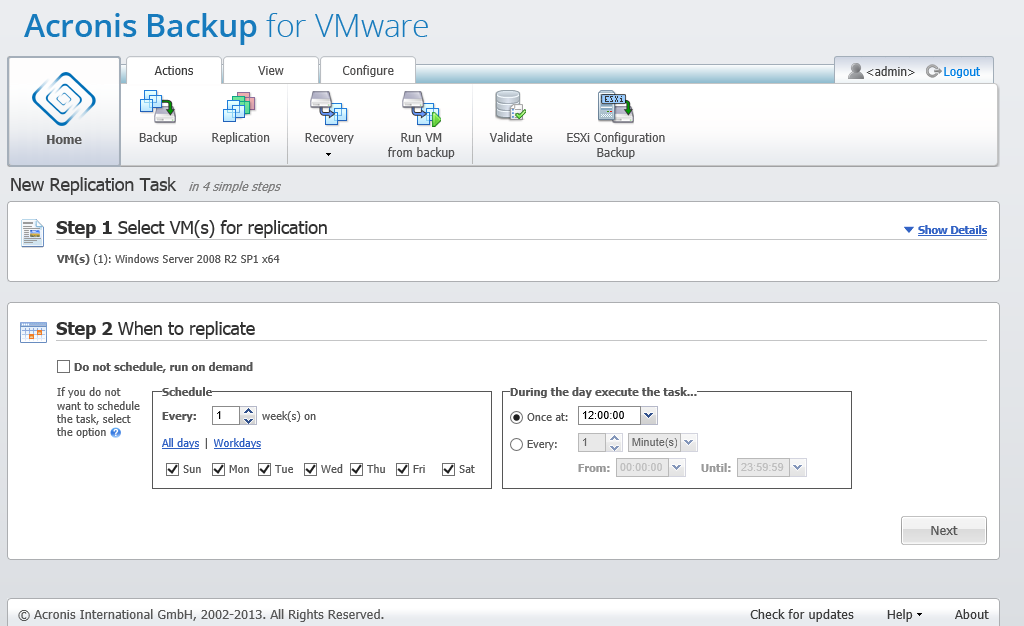
Task: Click the Every week(s) number field
Action: pos(227,416)
